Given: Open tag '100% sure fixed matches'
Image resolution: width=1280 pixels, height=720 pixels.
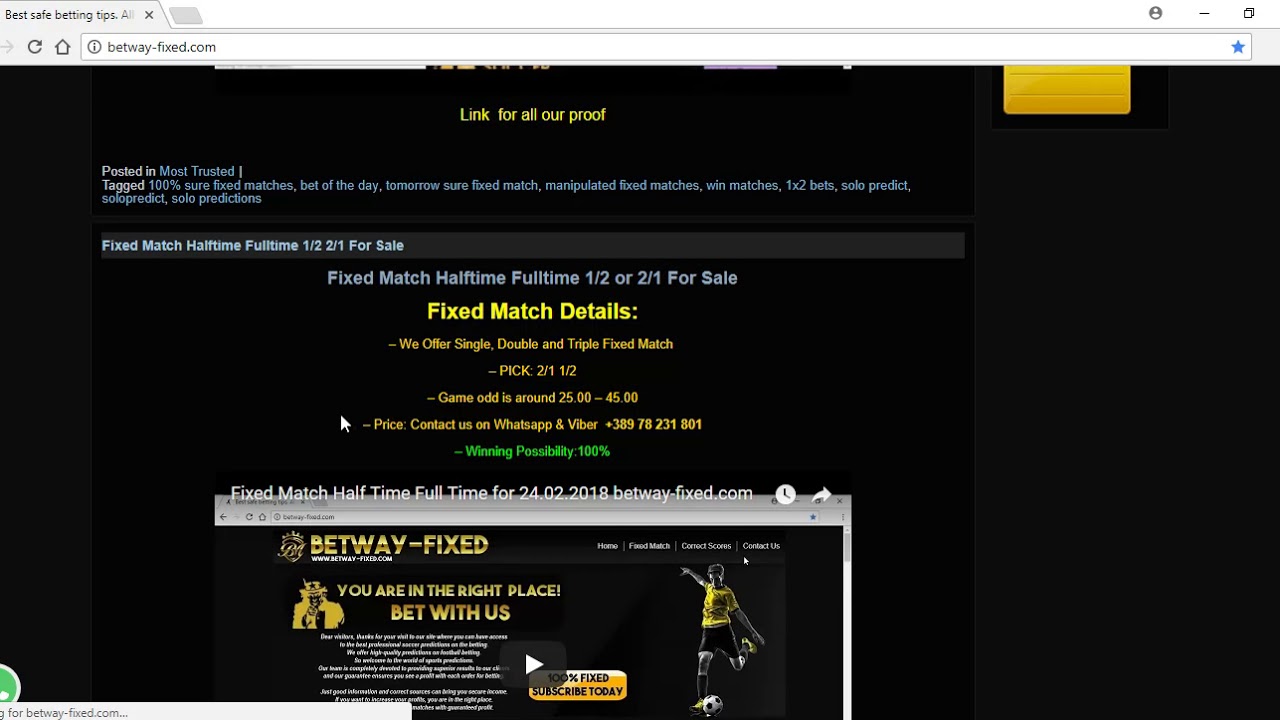Looking at the screenshot, I should (221, 185).
